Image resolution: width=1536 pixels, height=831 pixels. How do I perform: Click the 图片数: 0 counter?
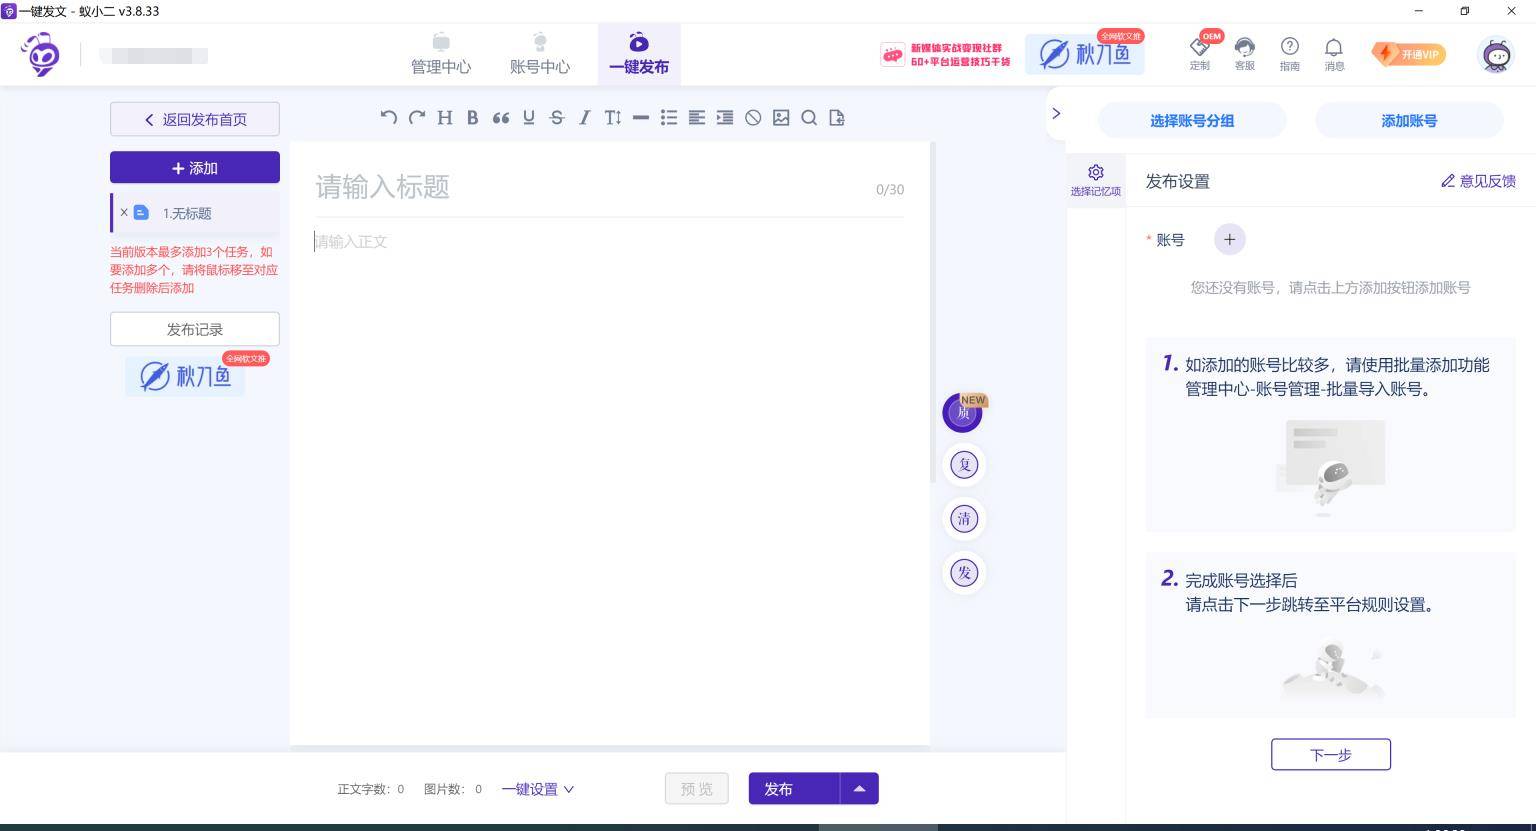(453, 789)
